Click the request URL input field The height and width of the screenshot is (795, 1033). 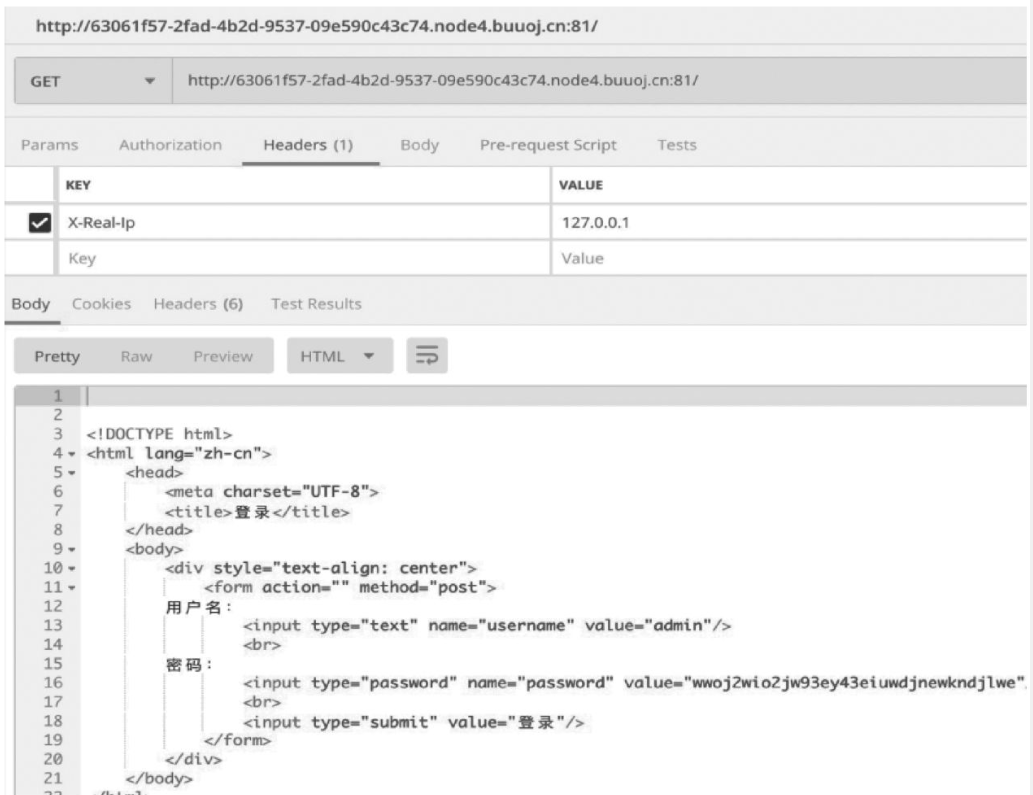[x=600, y=80]
